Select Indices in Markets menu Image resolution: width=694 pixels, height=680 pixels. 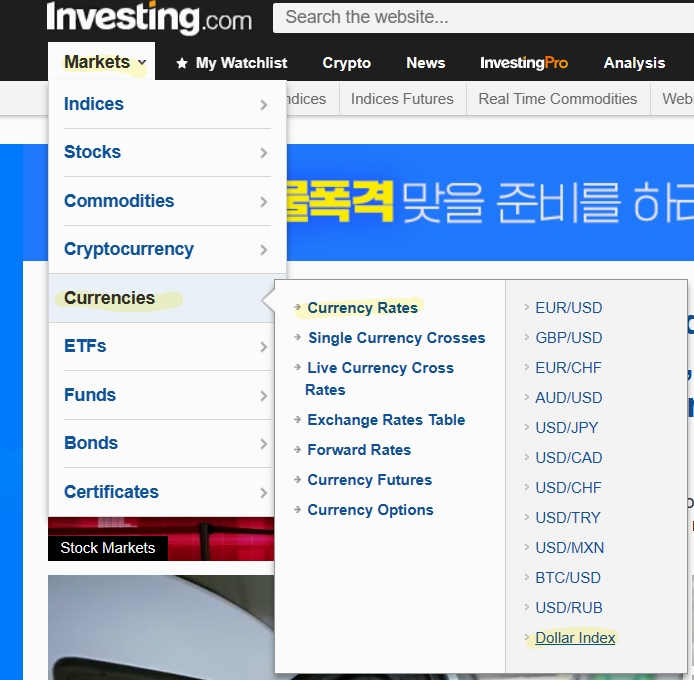[x=94, y=104]
